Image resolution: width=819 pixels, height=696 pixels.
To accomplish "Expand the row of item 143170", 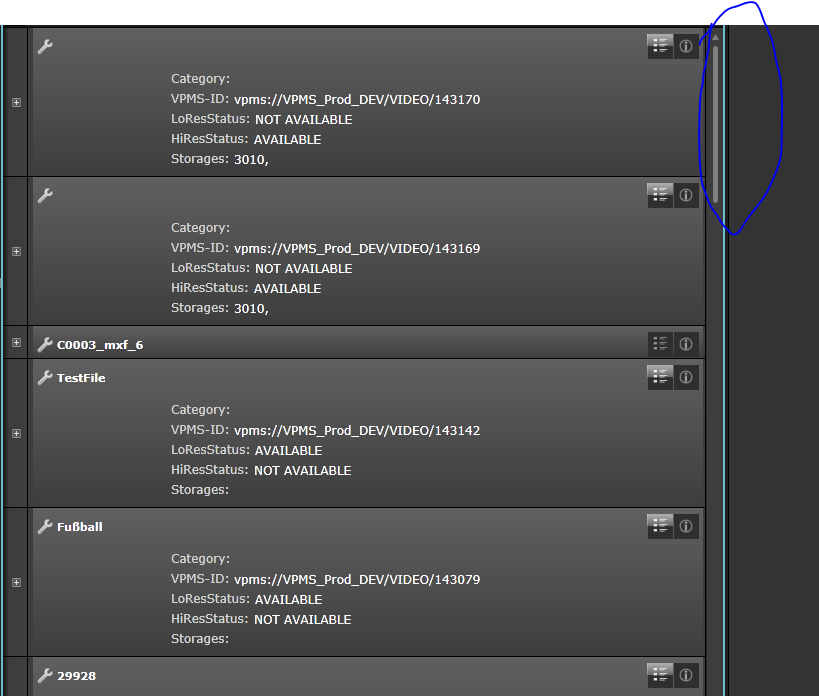I will [16, 102].
